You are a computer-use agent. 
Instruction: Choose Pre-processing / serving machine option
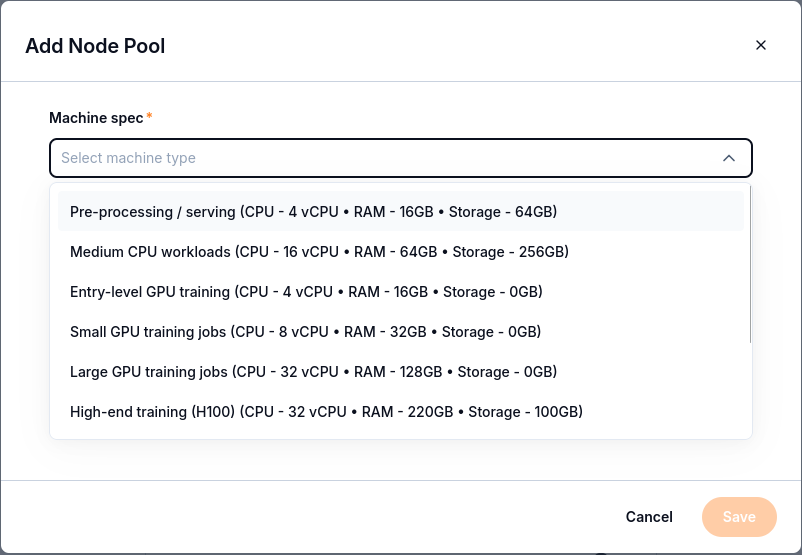[400, 211]
